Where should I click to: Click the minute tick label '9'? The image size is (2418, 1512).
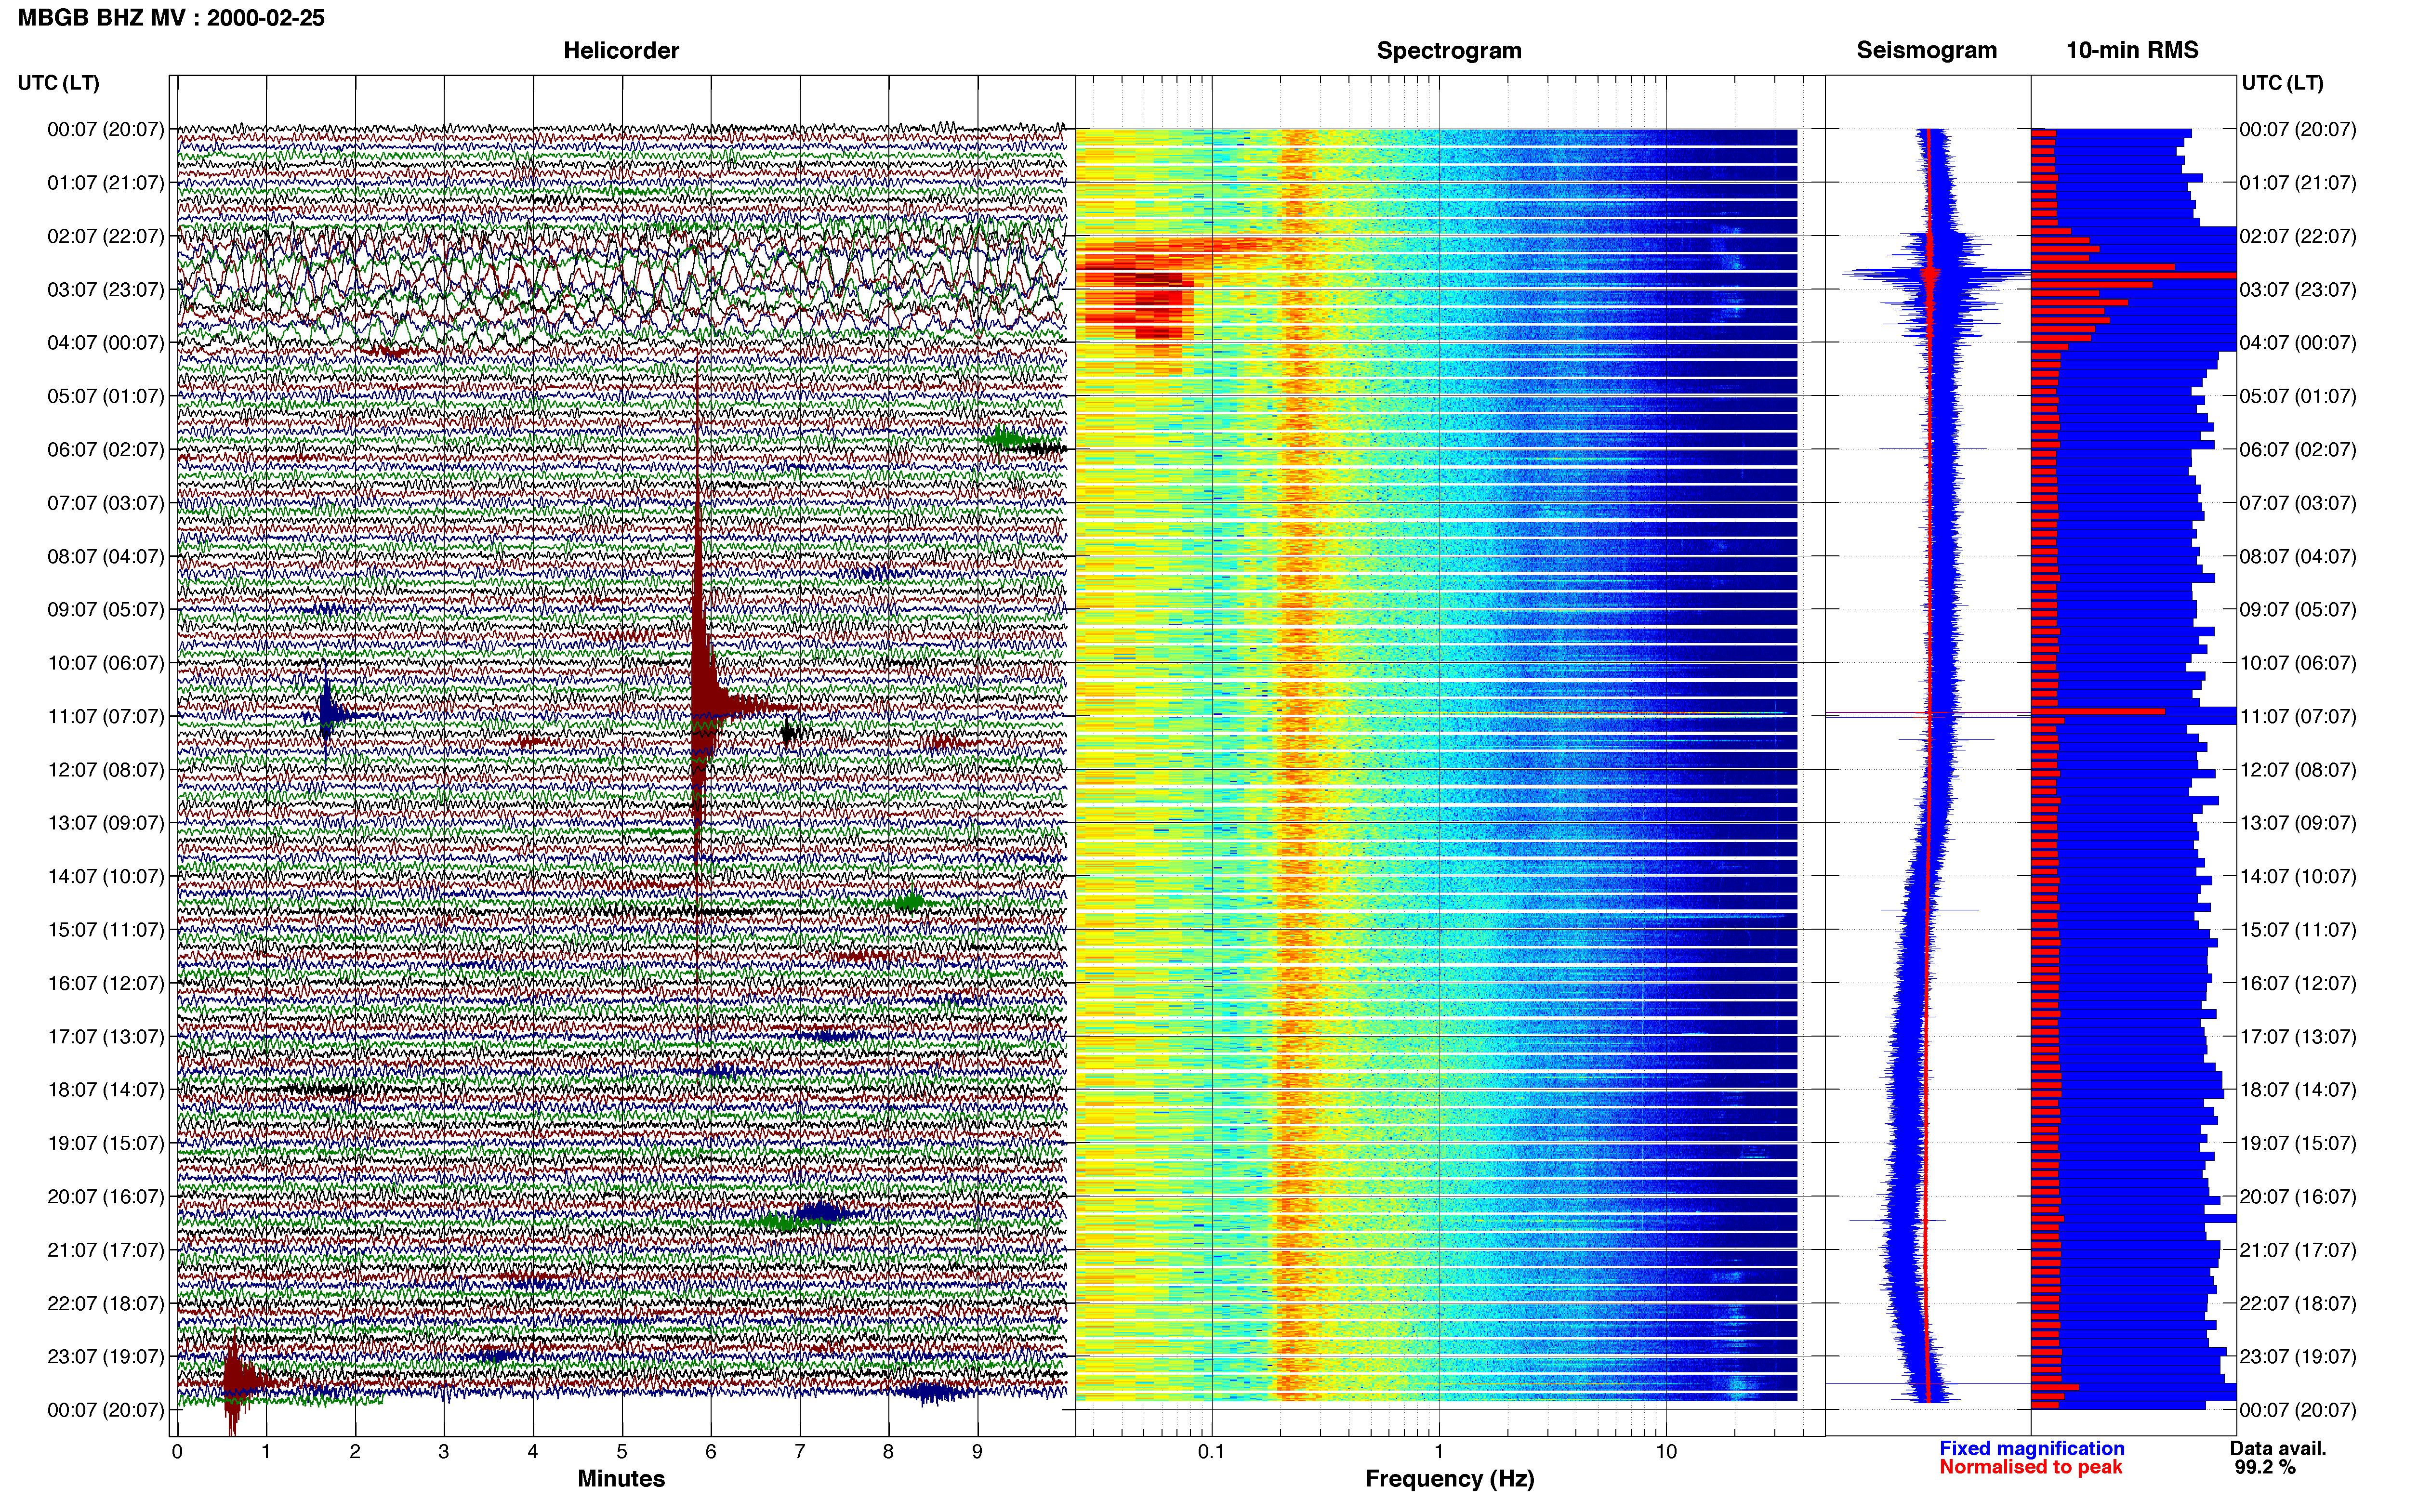coord(977,1451)
